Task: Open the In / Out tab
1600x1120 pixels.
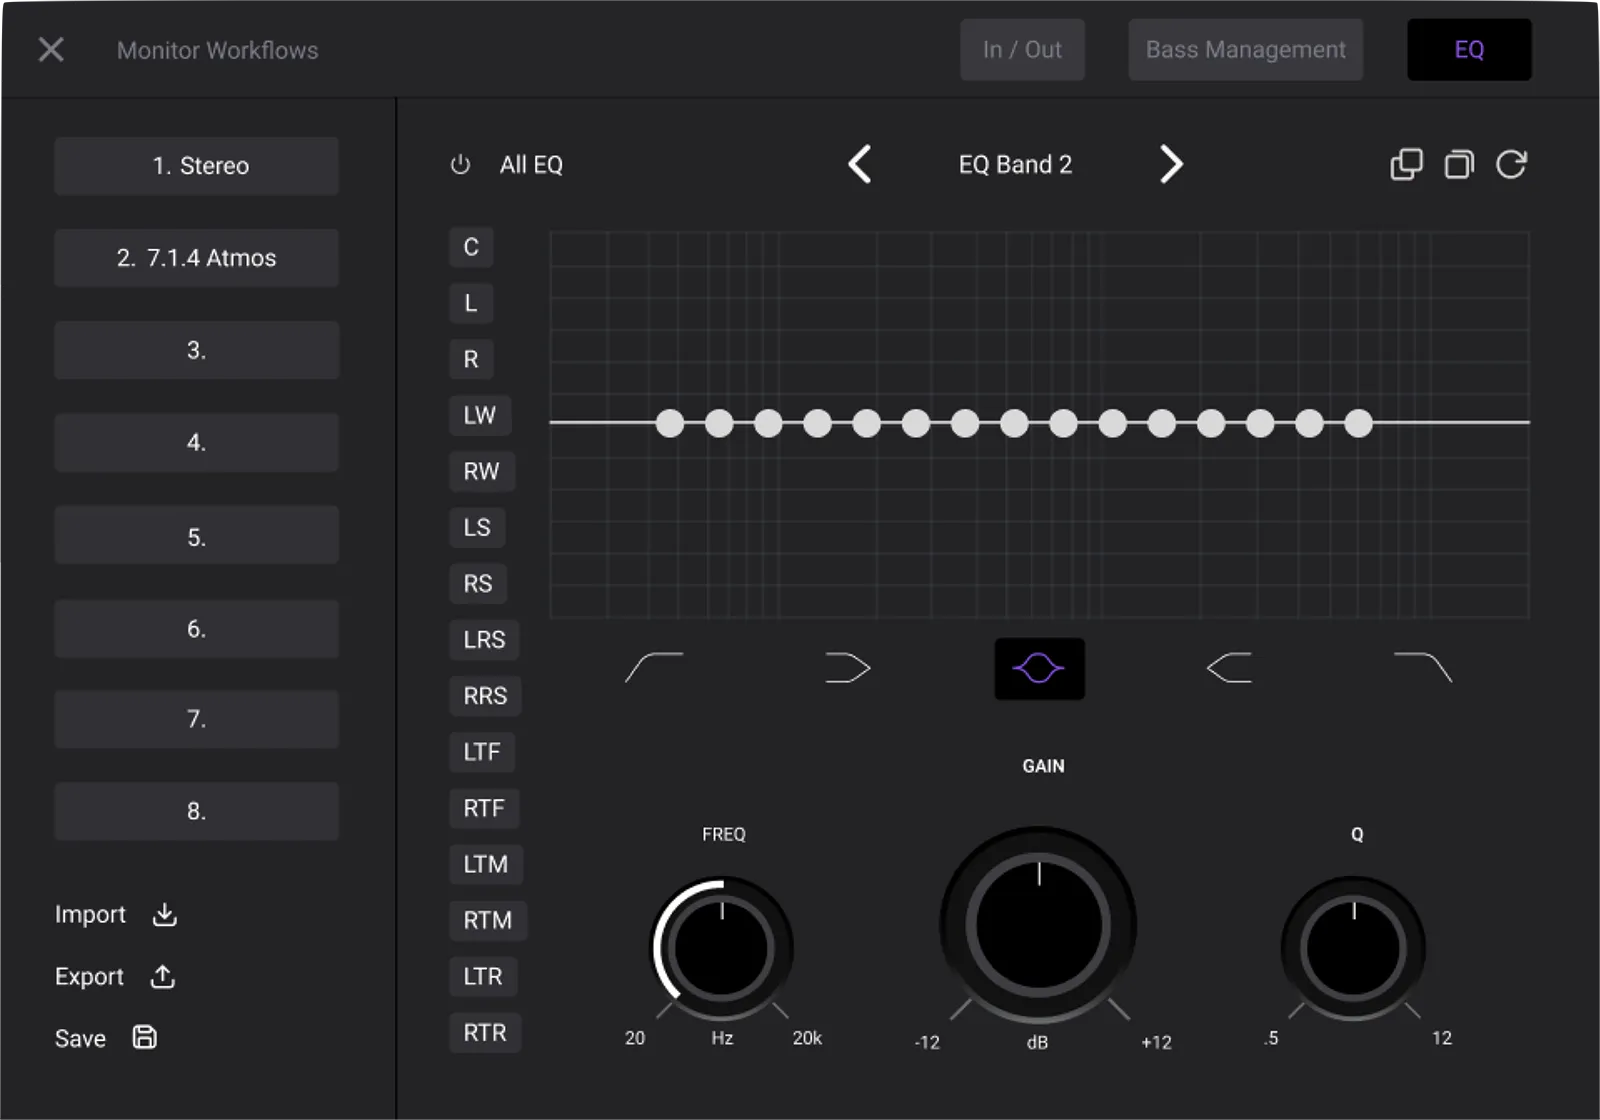Action: [1022, 49]
